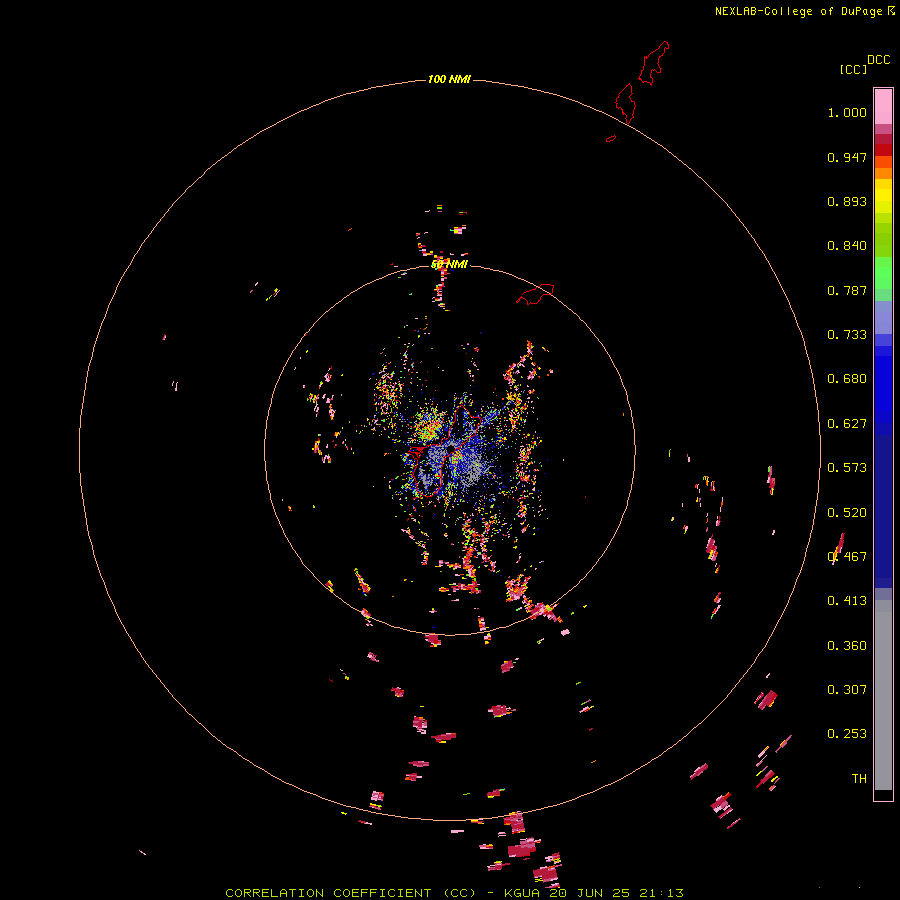
Task: Click the 0.413 scale value
Action: tap(847, 601)
